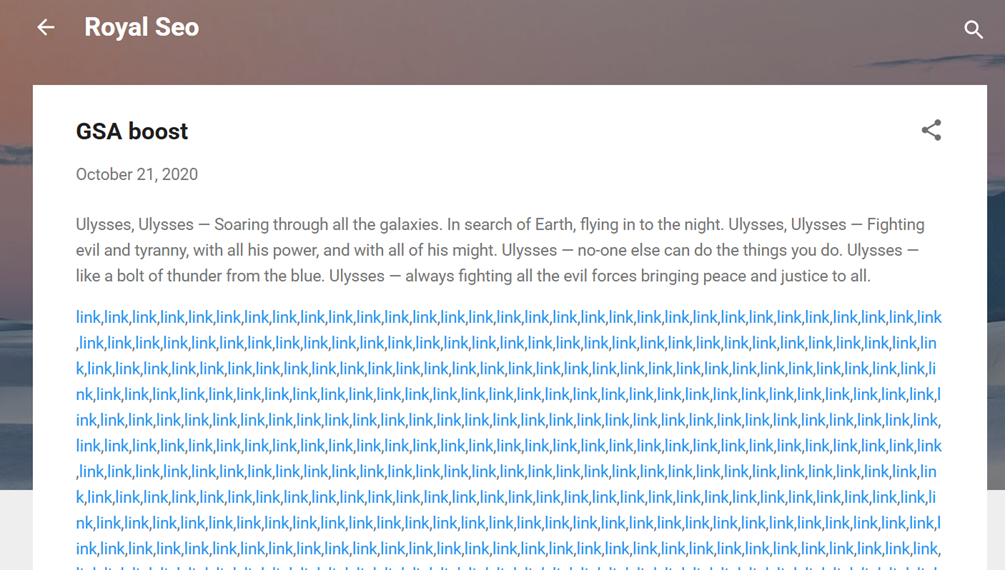The image size is (1005, 570).
Task: Click the October 21, 2020 date
Action: pos(137,174)
